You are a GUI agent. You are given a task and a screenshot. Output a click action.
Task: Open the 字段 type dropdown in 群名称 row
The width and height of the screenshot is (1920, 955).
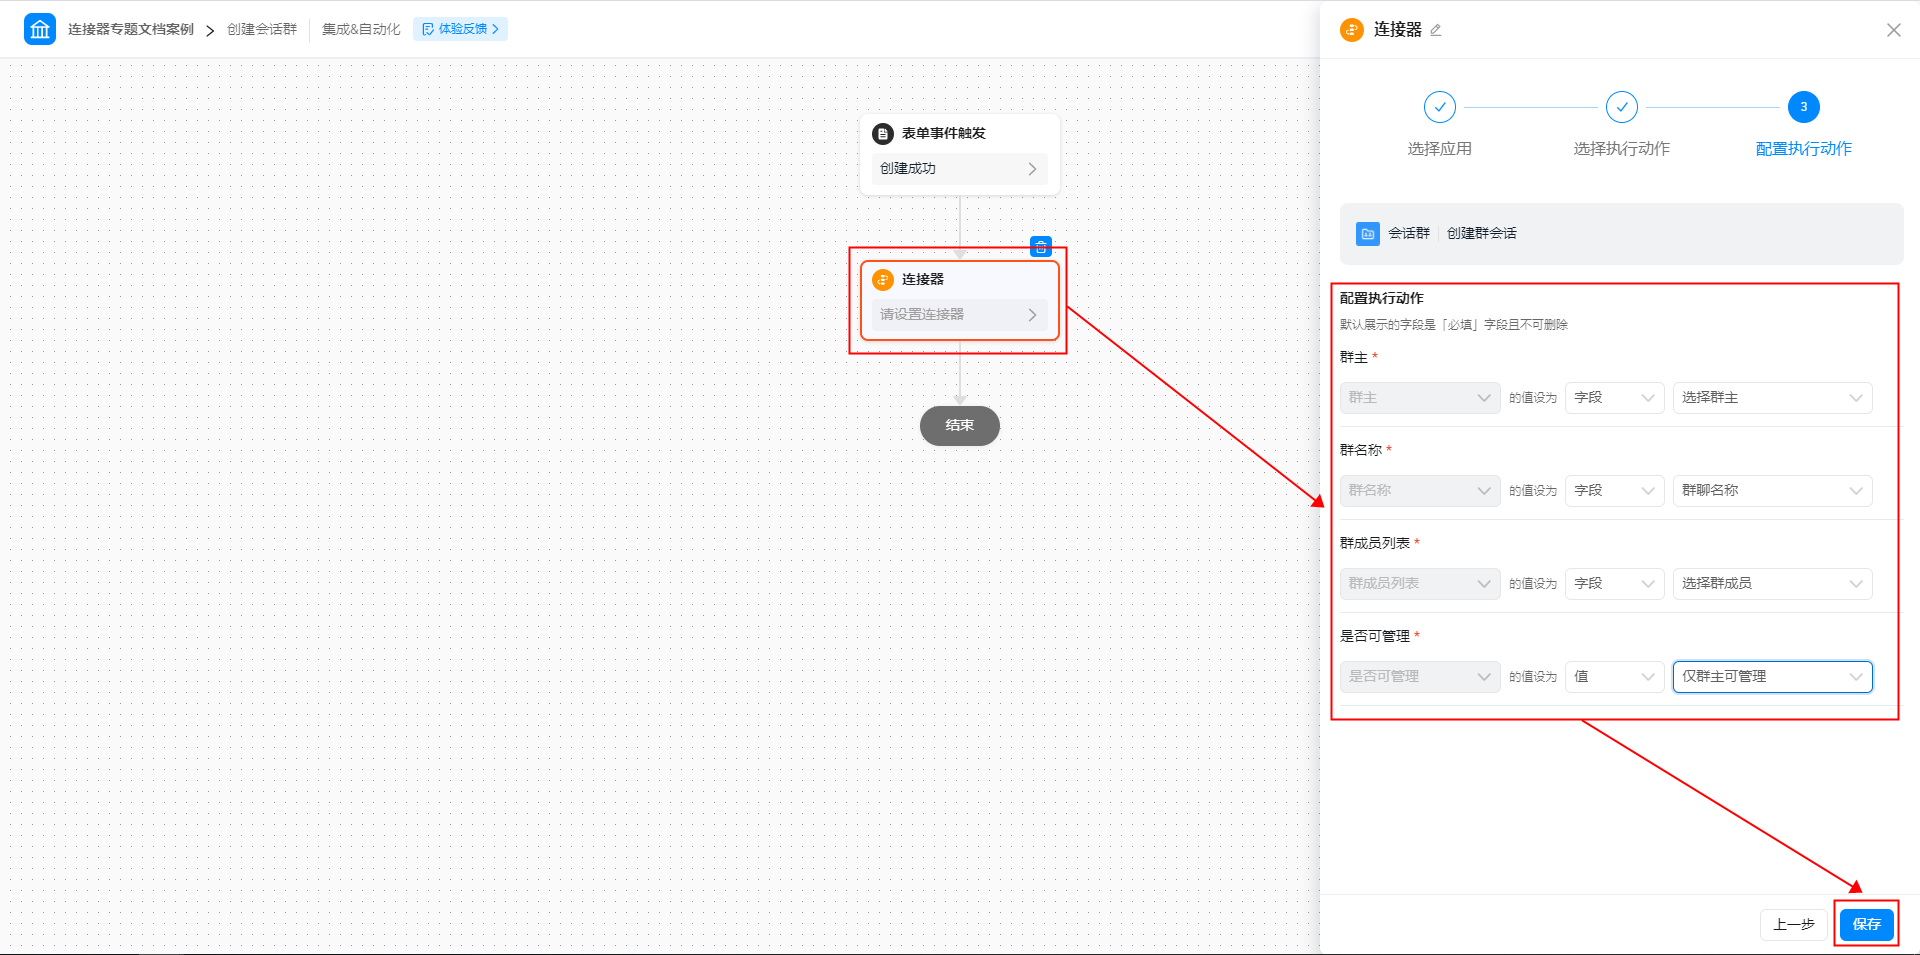pyautogui.click(x=1615, y=491)
